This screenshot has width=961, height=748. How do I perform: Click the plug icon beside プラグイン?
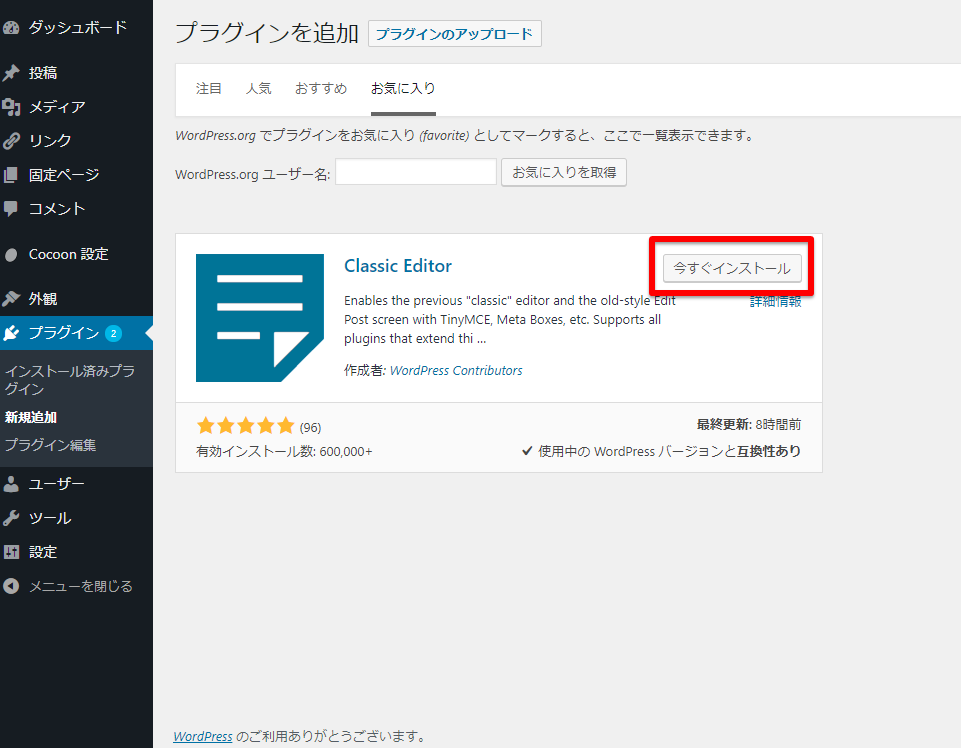pyautogui.click(x=11, y=333)
